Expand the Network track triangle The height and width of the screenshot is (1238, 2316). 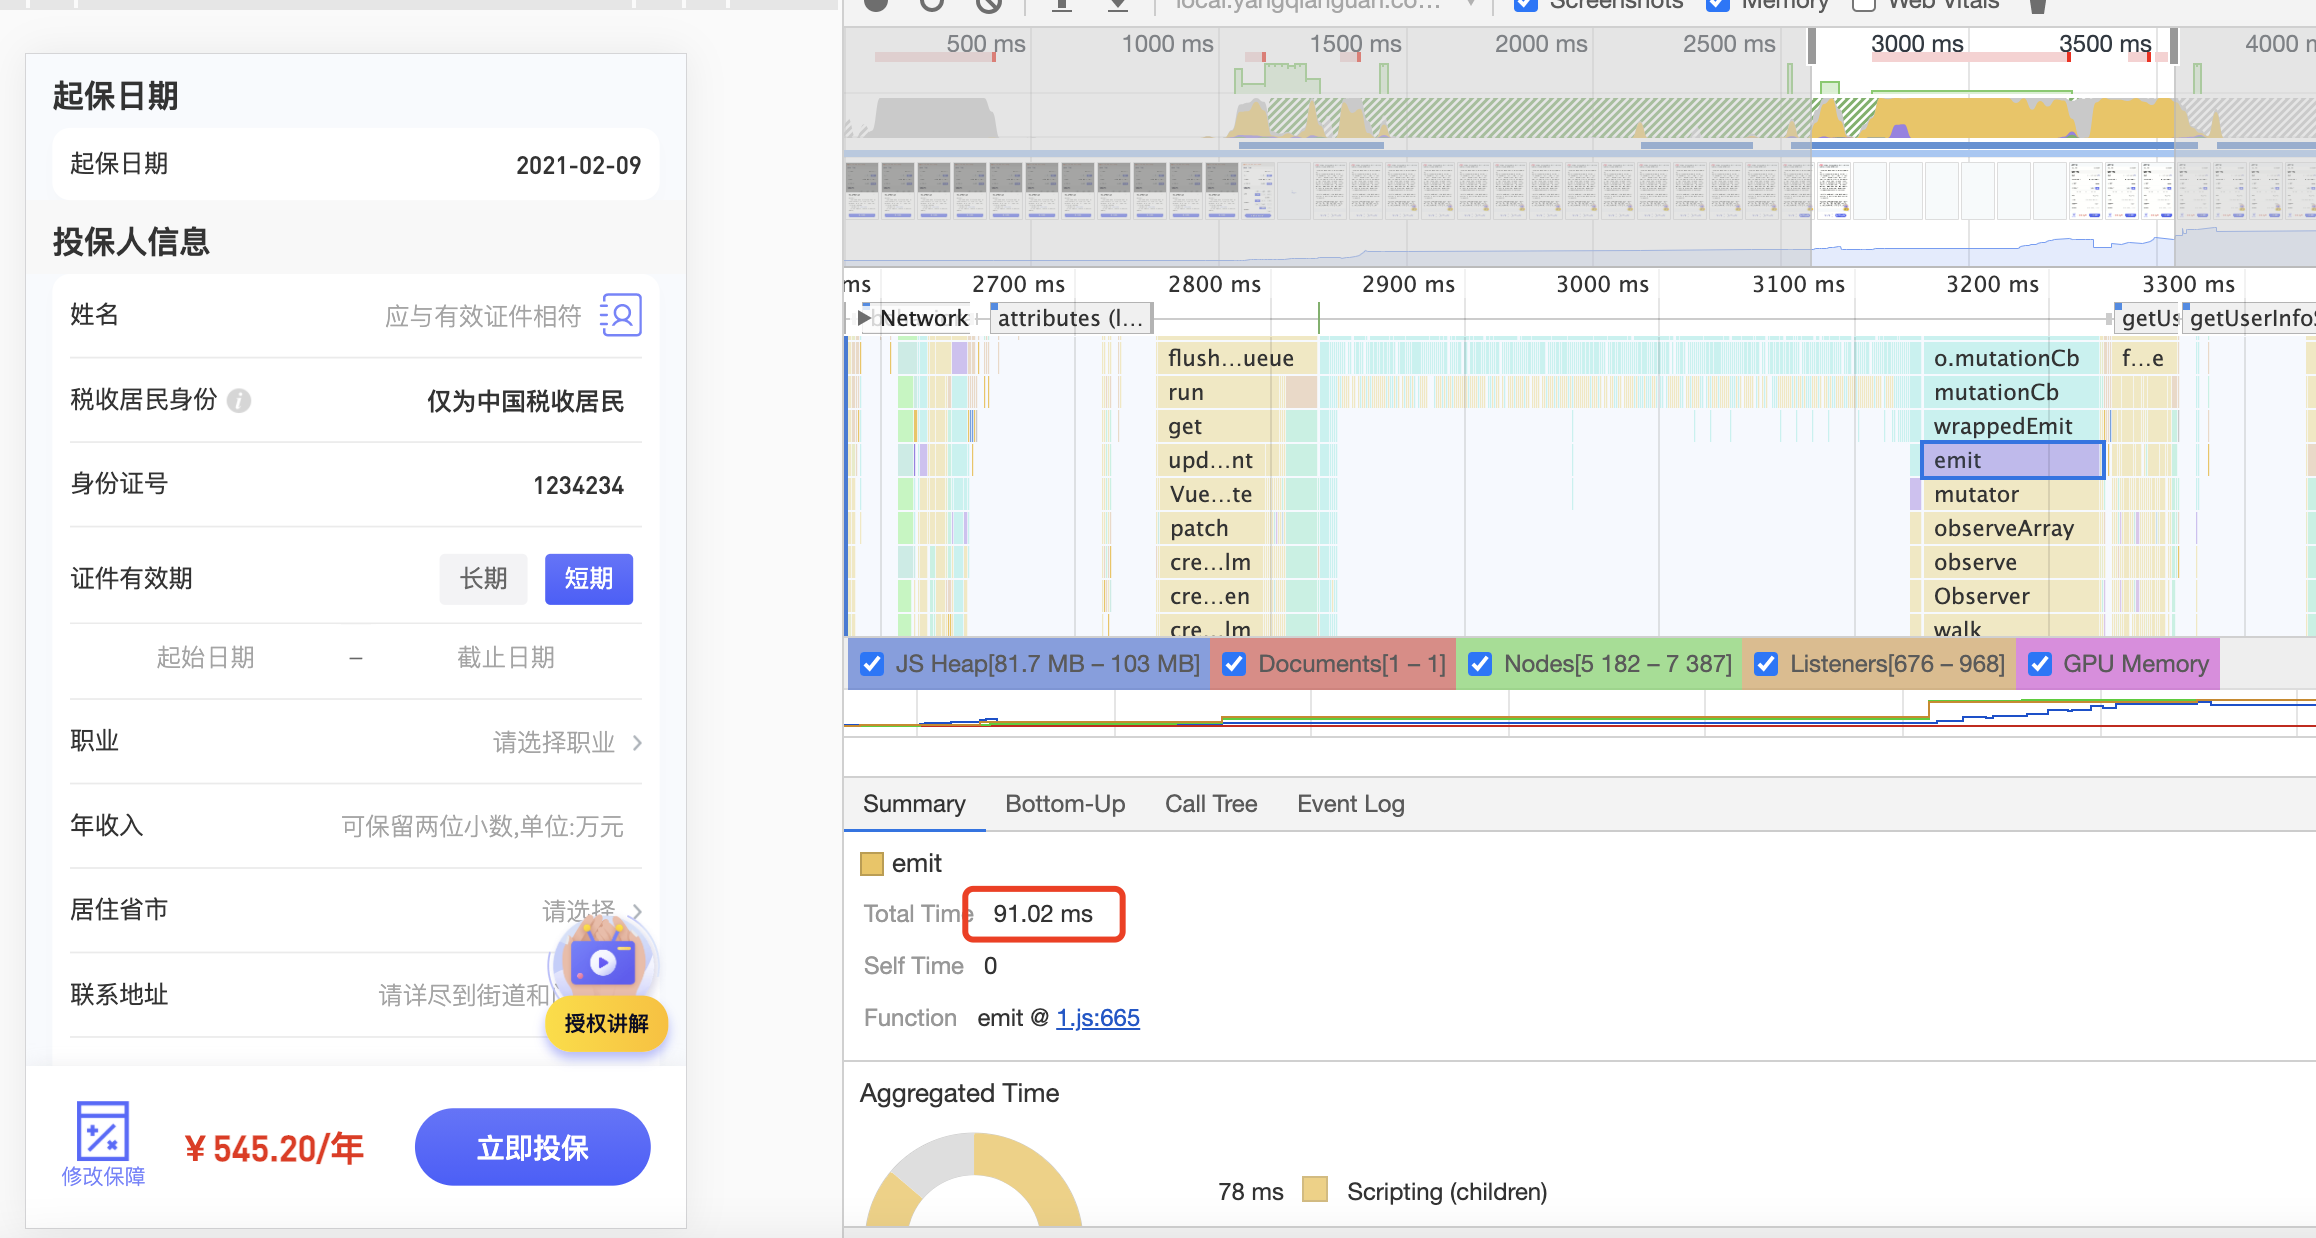coord(864,318)
